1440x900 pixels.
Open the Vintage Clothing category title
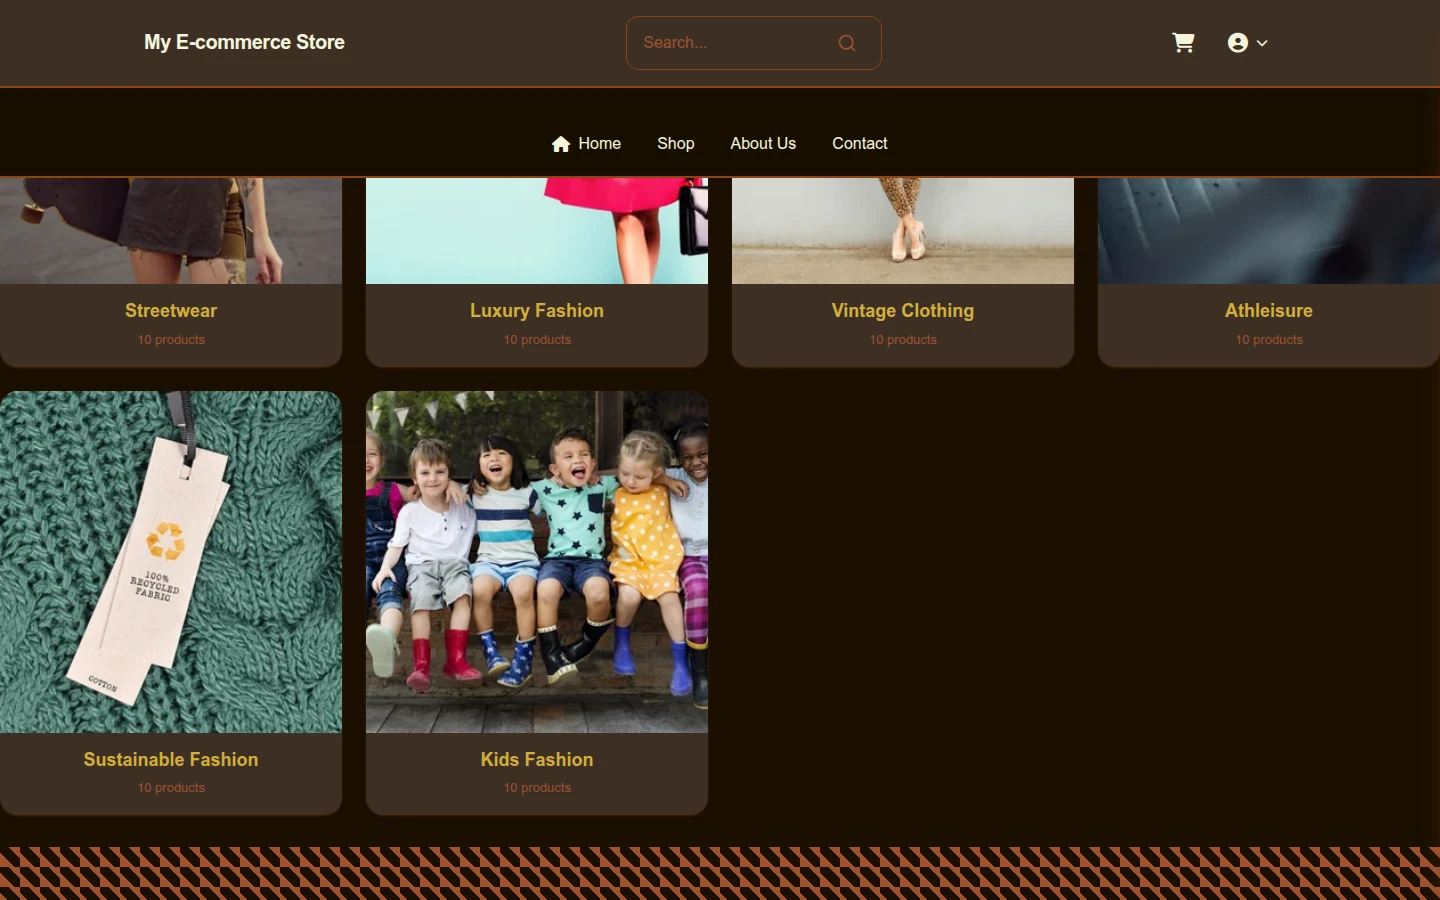point(903,311)
